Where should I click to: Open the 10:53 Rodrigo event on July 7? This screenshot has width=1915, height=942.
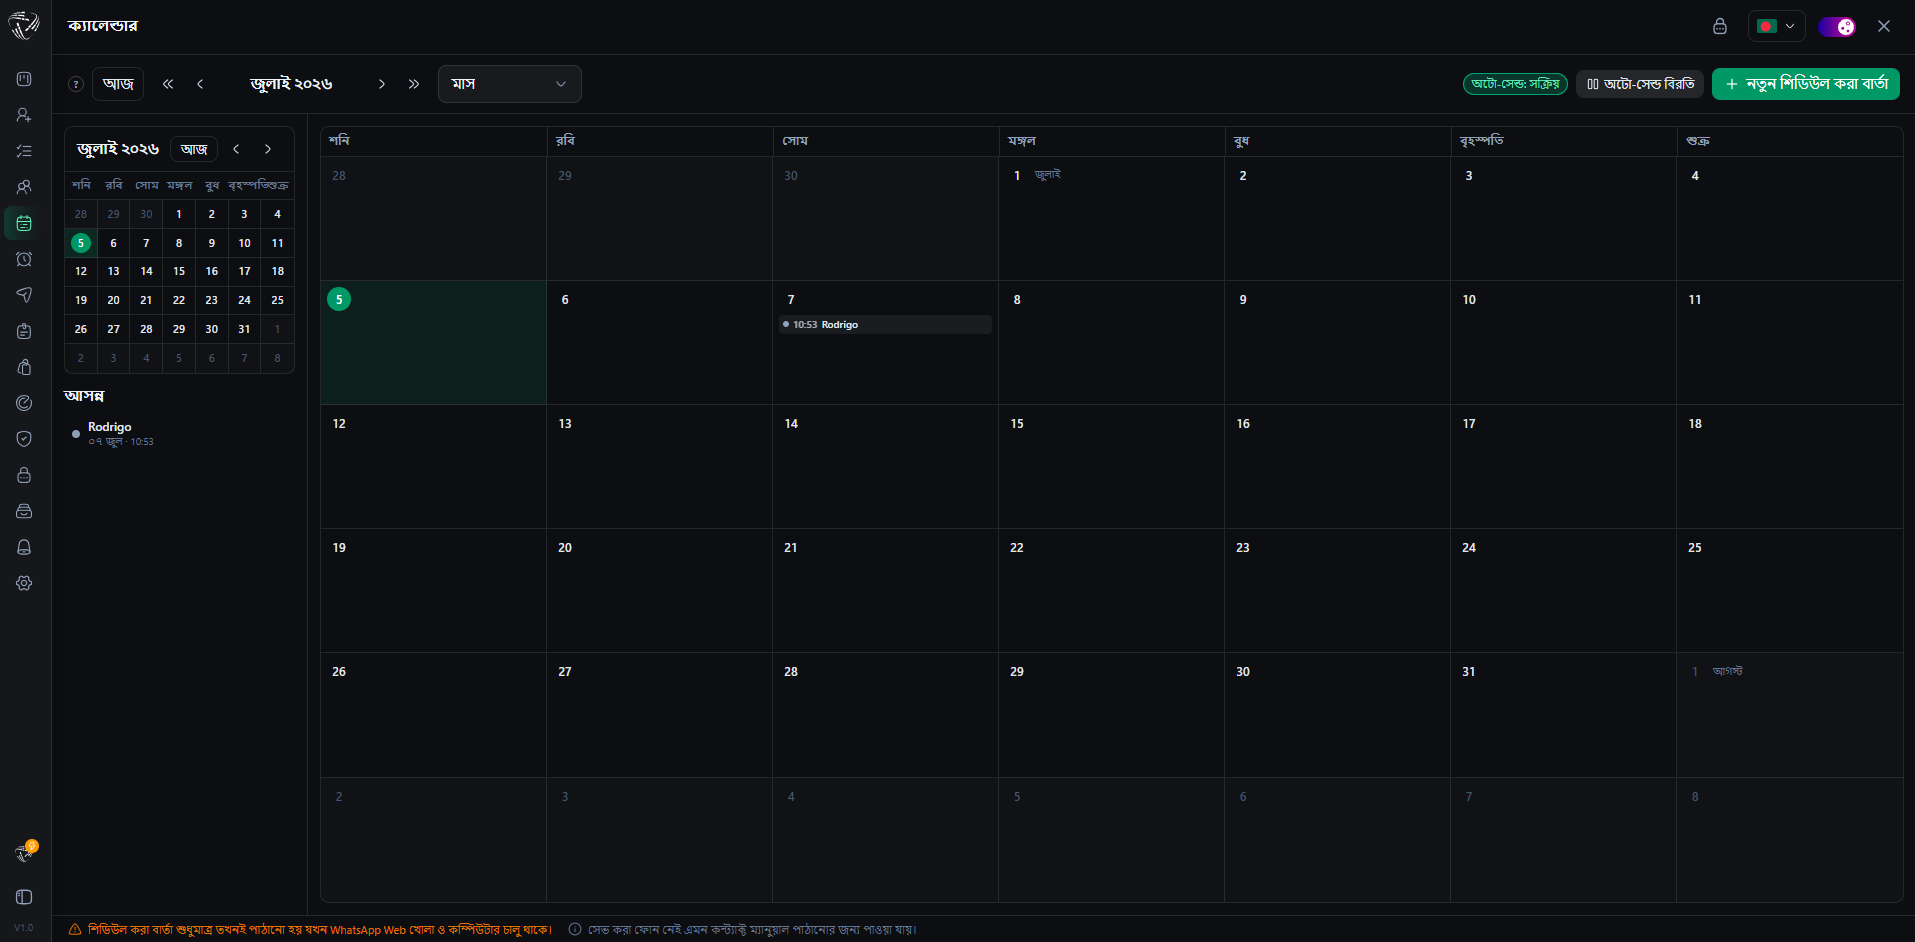pos(885,325)
